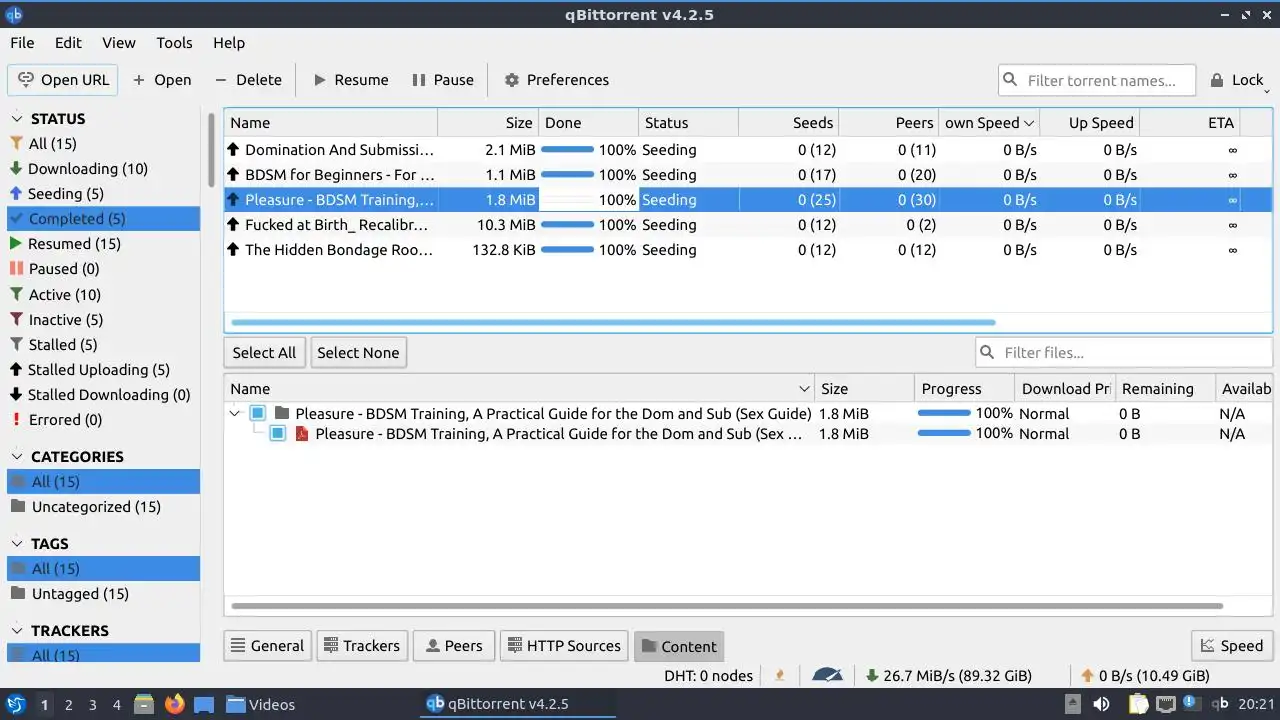This screenshot has width=1280, height=720.
Task: Collapse the CATEGORIES filter section
Action: 17,456
